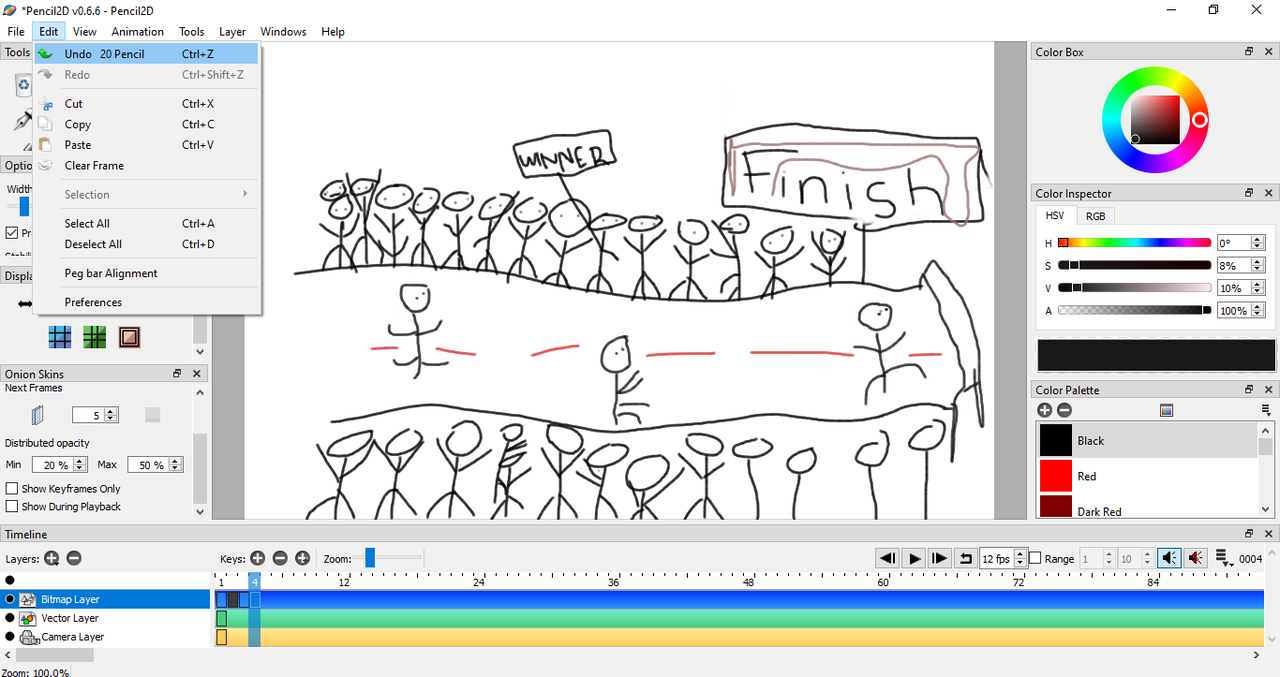The height and width of the screenshot is (677, 1280).
Task: Pick a hue on the color wheel
Action: (x=1155, y=120)
